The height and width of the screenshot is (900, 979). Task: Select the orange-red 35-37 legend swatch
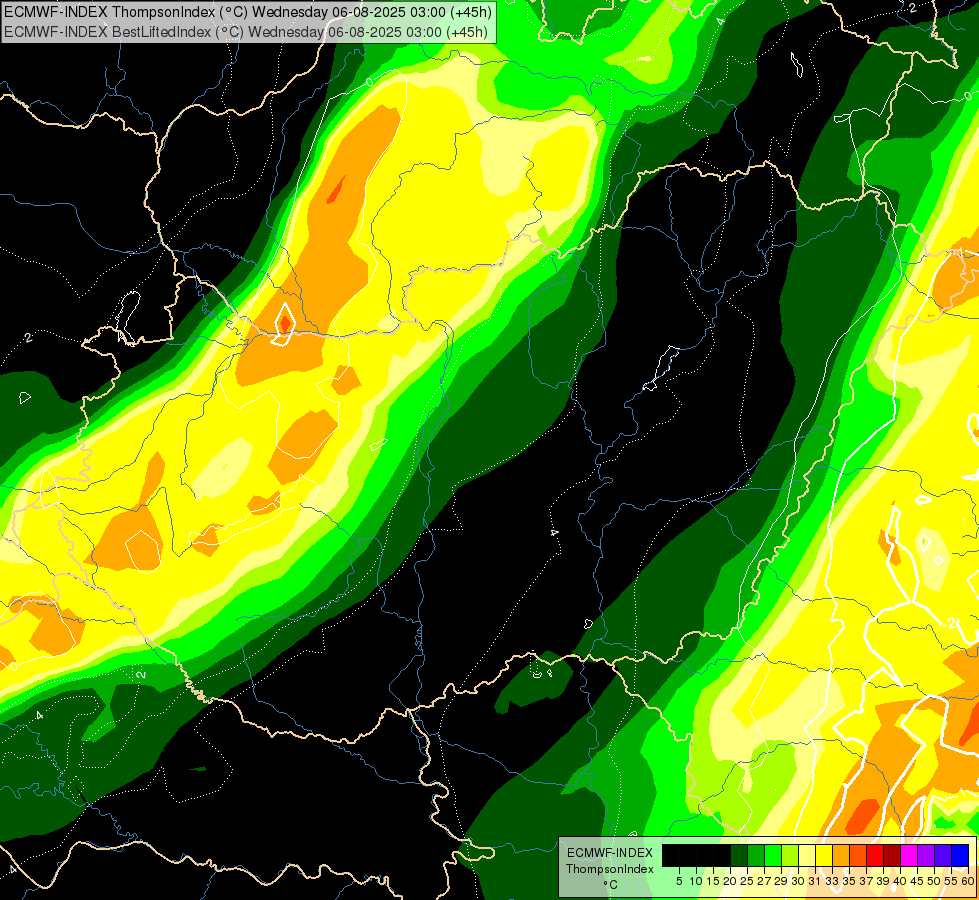[858, 855]
